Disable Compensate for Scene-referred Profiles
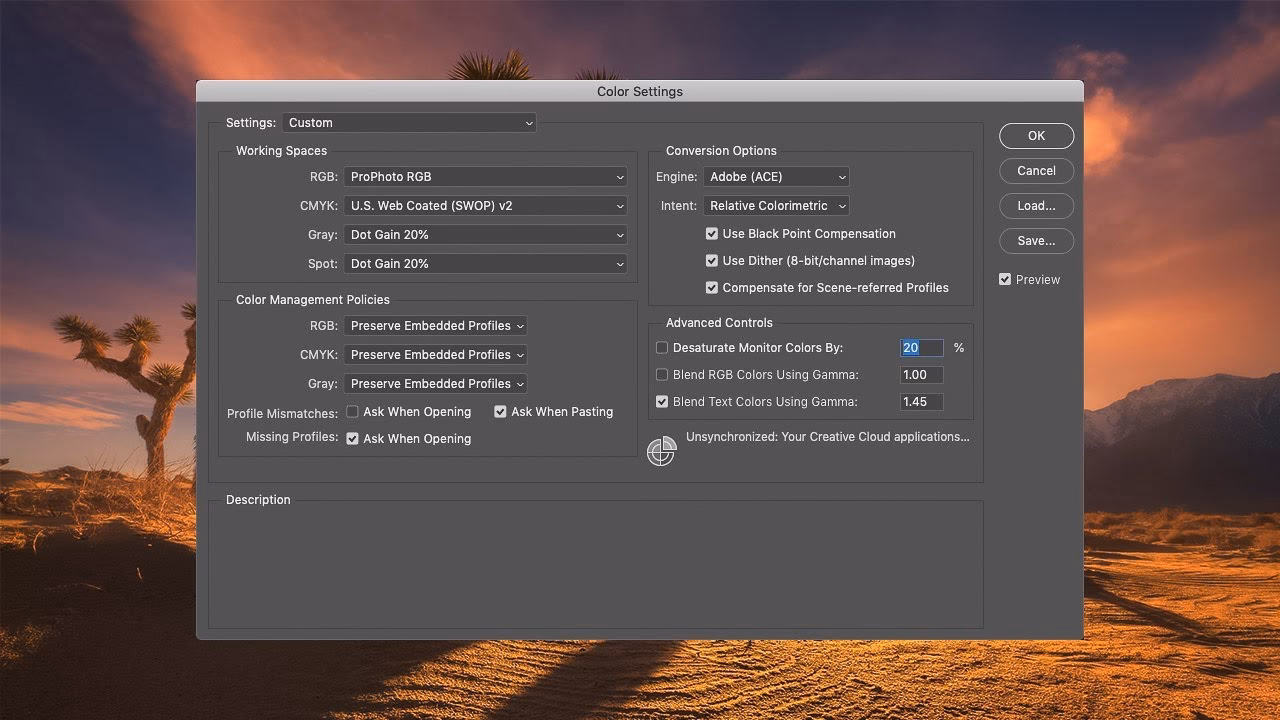This screenshot has width=1280, height=720. point(712,287)
